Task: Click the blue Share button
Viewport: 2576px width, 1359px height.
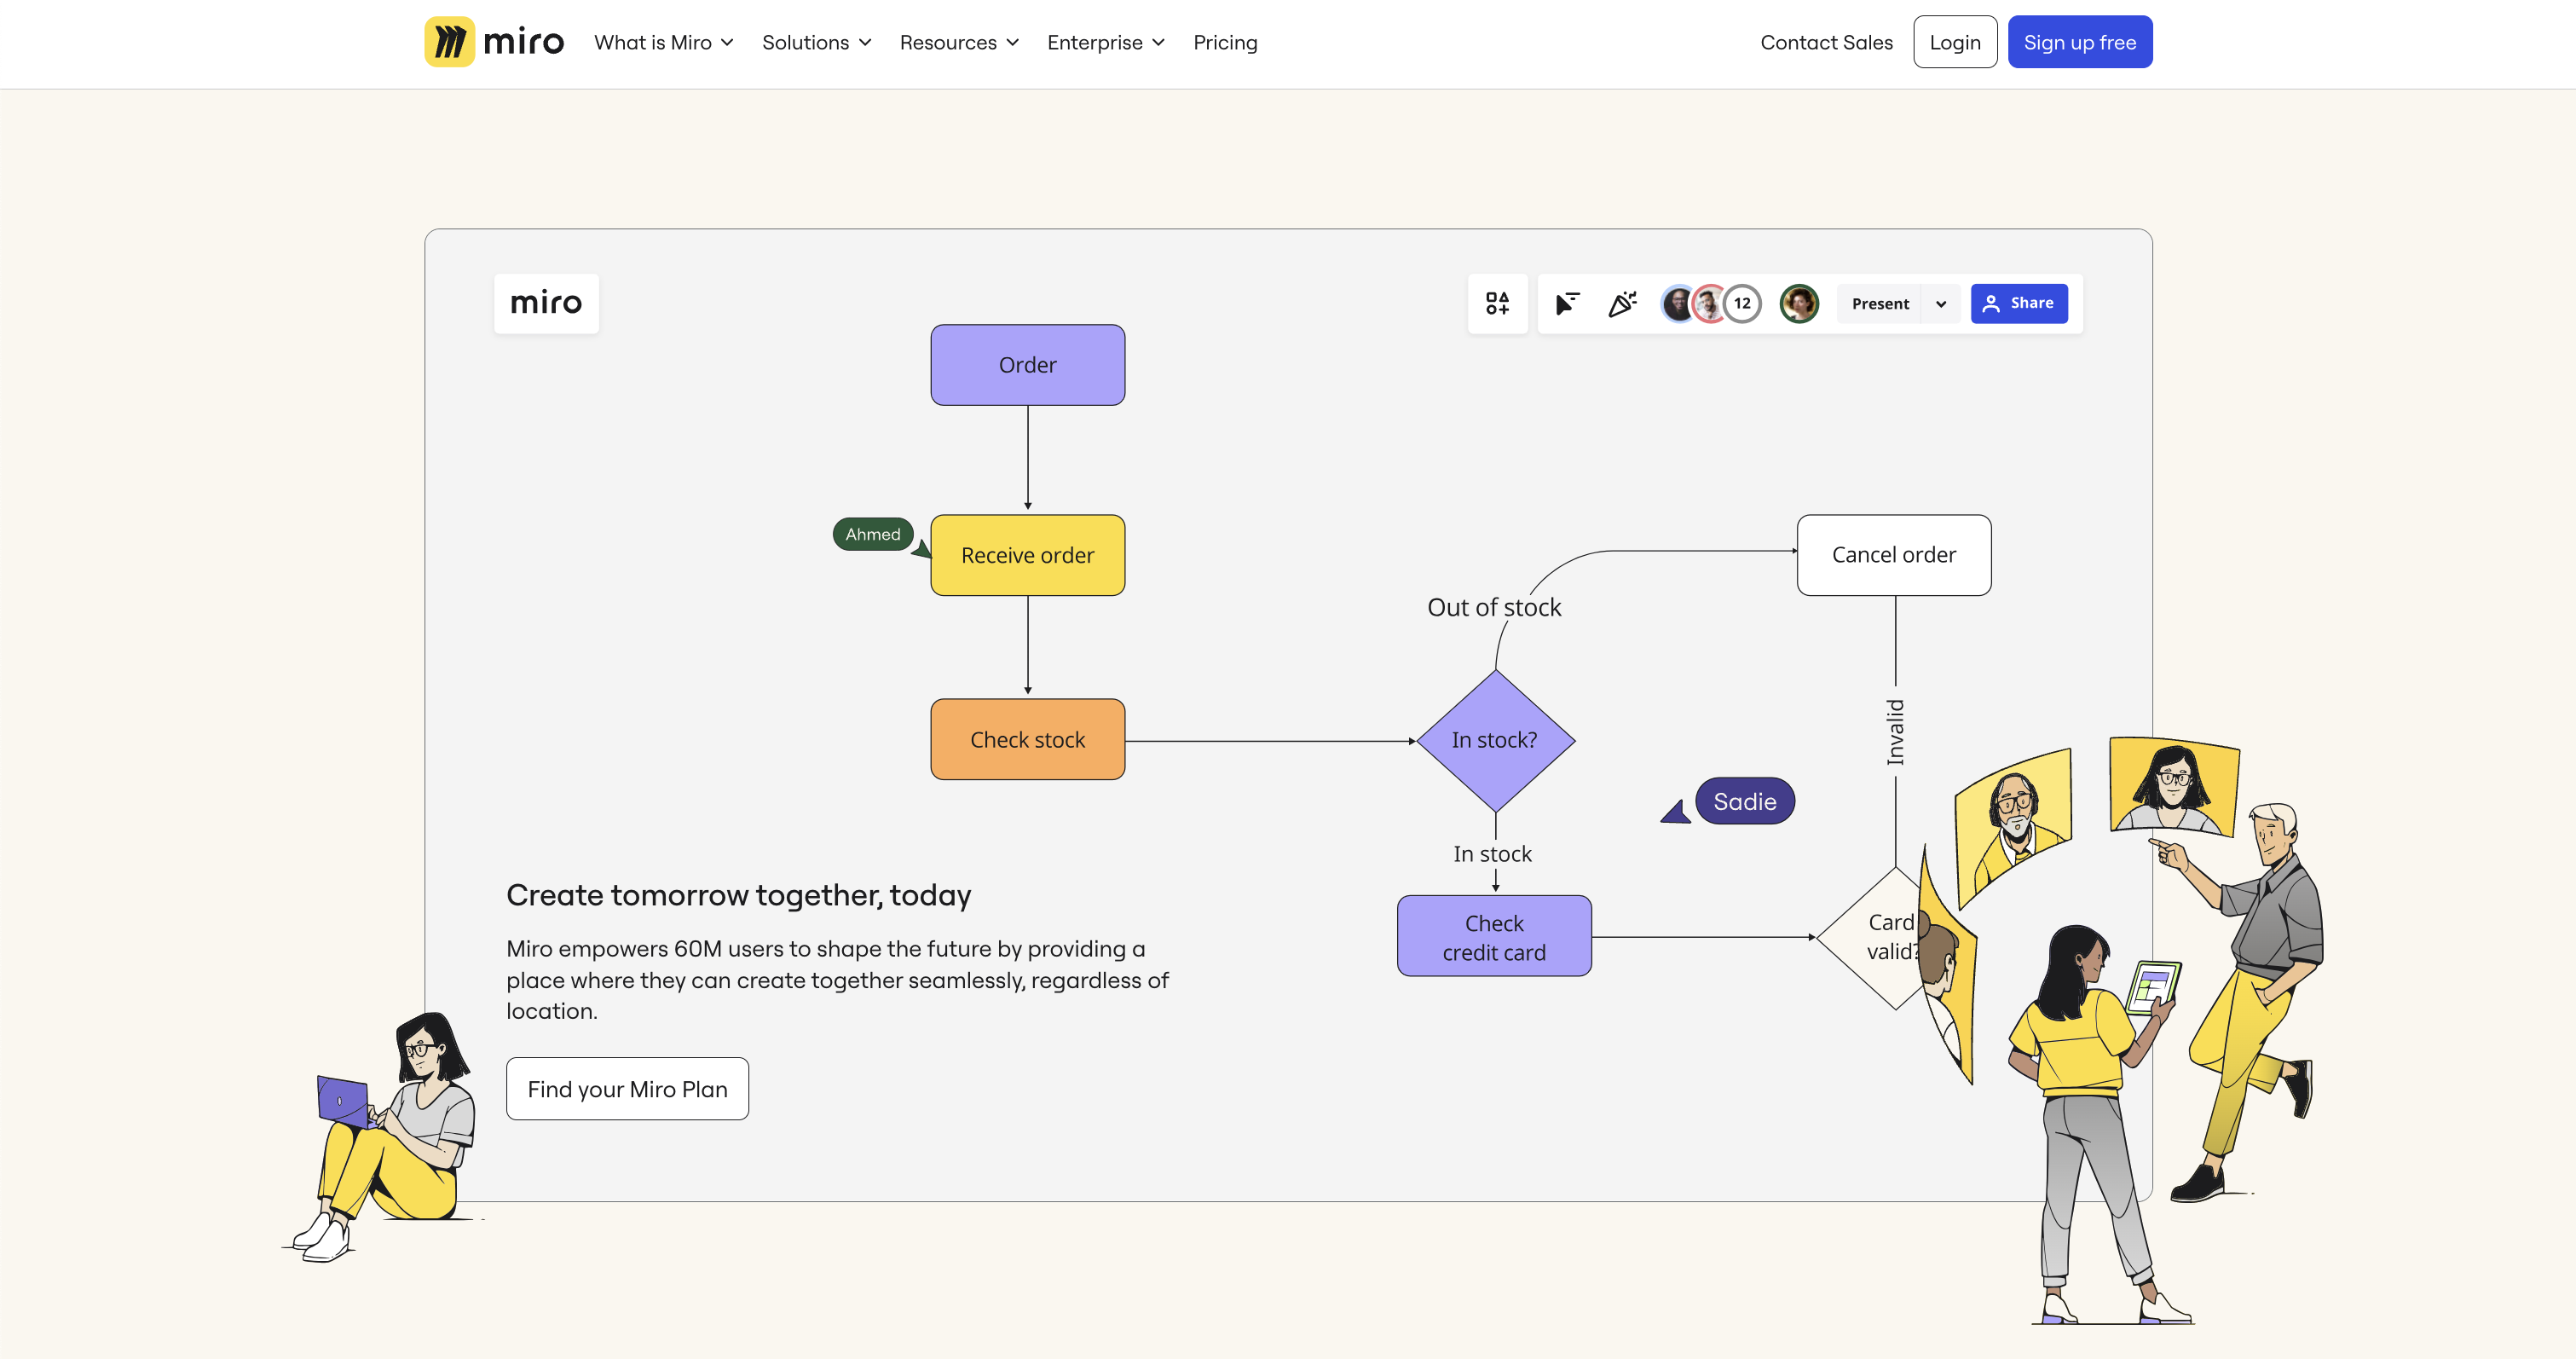Action: pyautogui.click(x=2019, y=303)
